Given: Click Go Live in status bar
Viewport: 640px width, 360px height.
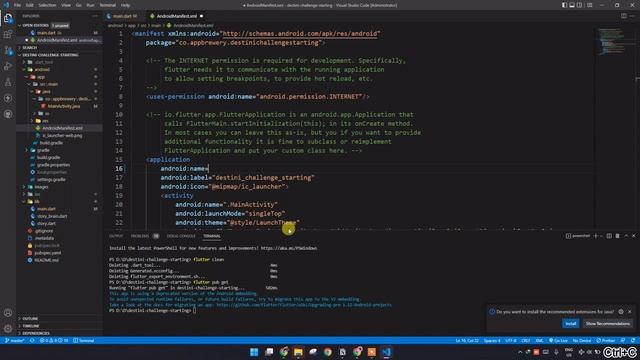Looking at the screenshot, I should pos(558,340).
